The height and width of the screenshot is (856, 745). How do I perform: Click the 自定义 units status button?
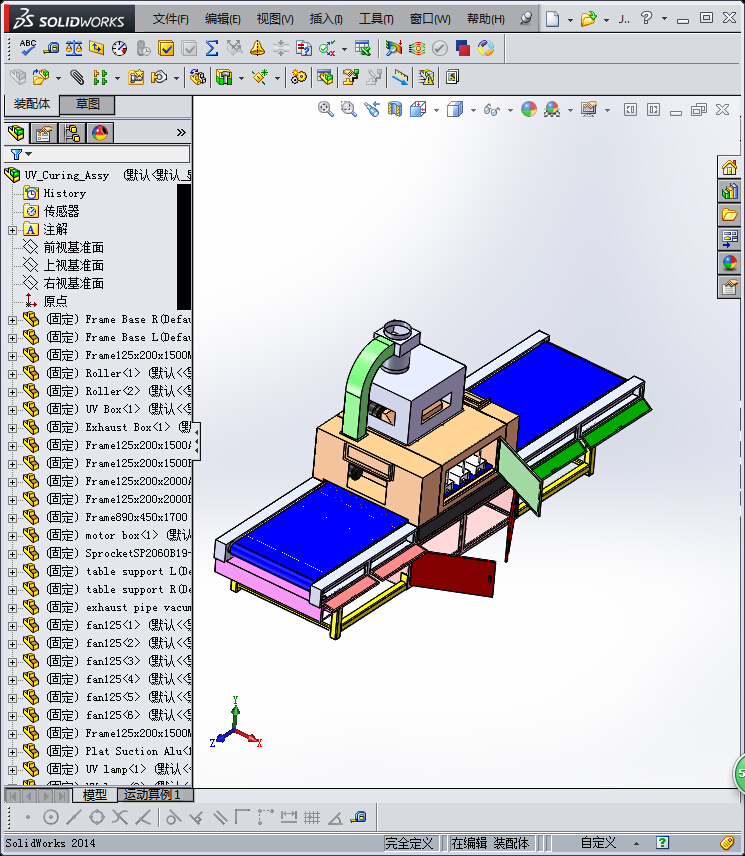(x=598, y=843)
